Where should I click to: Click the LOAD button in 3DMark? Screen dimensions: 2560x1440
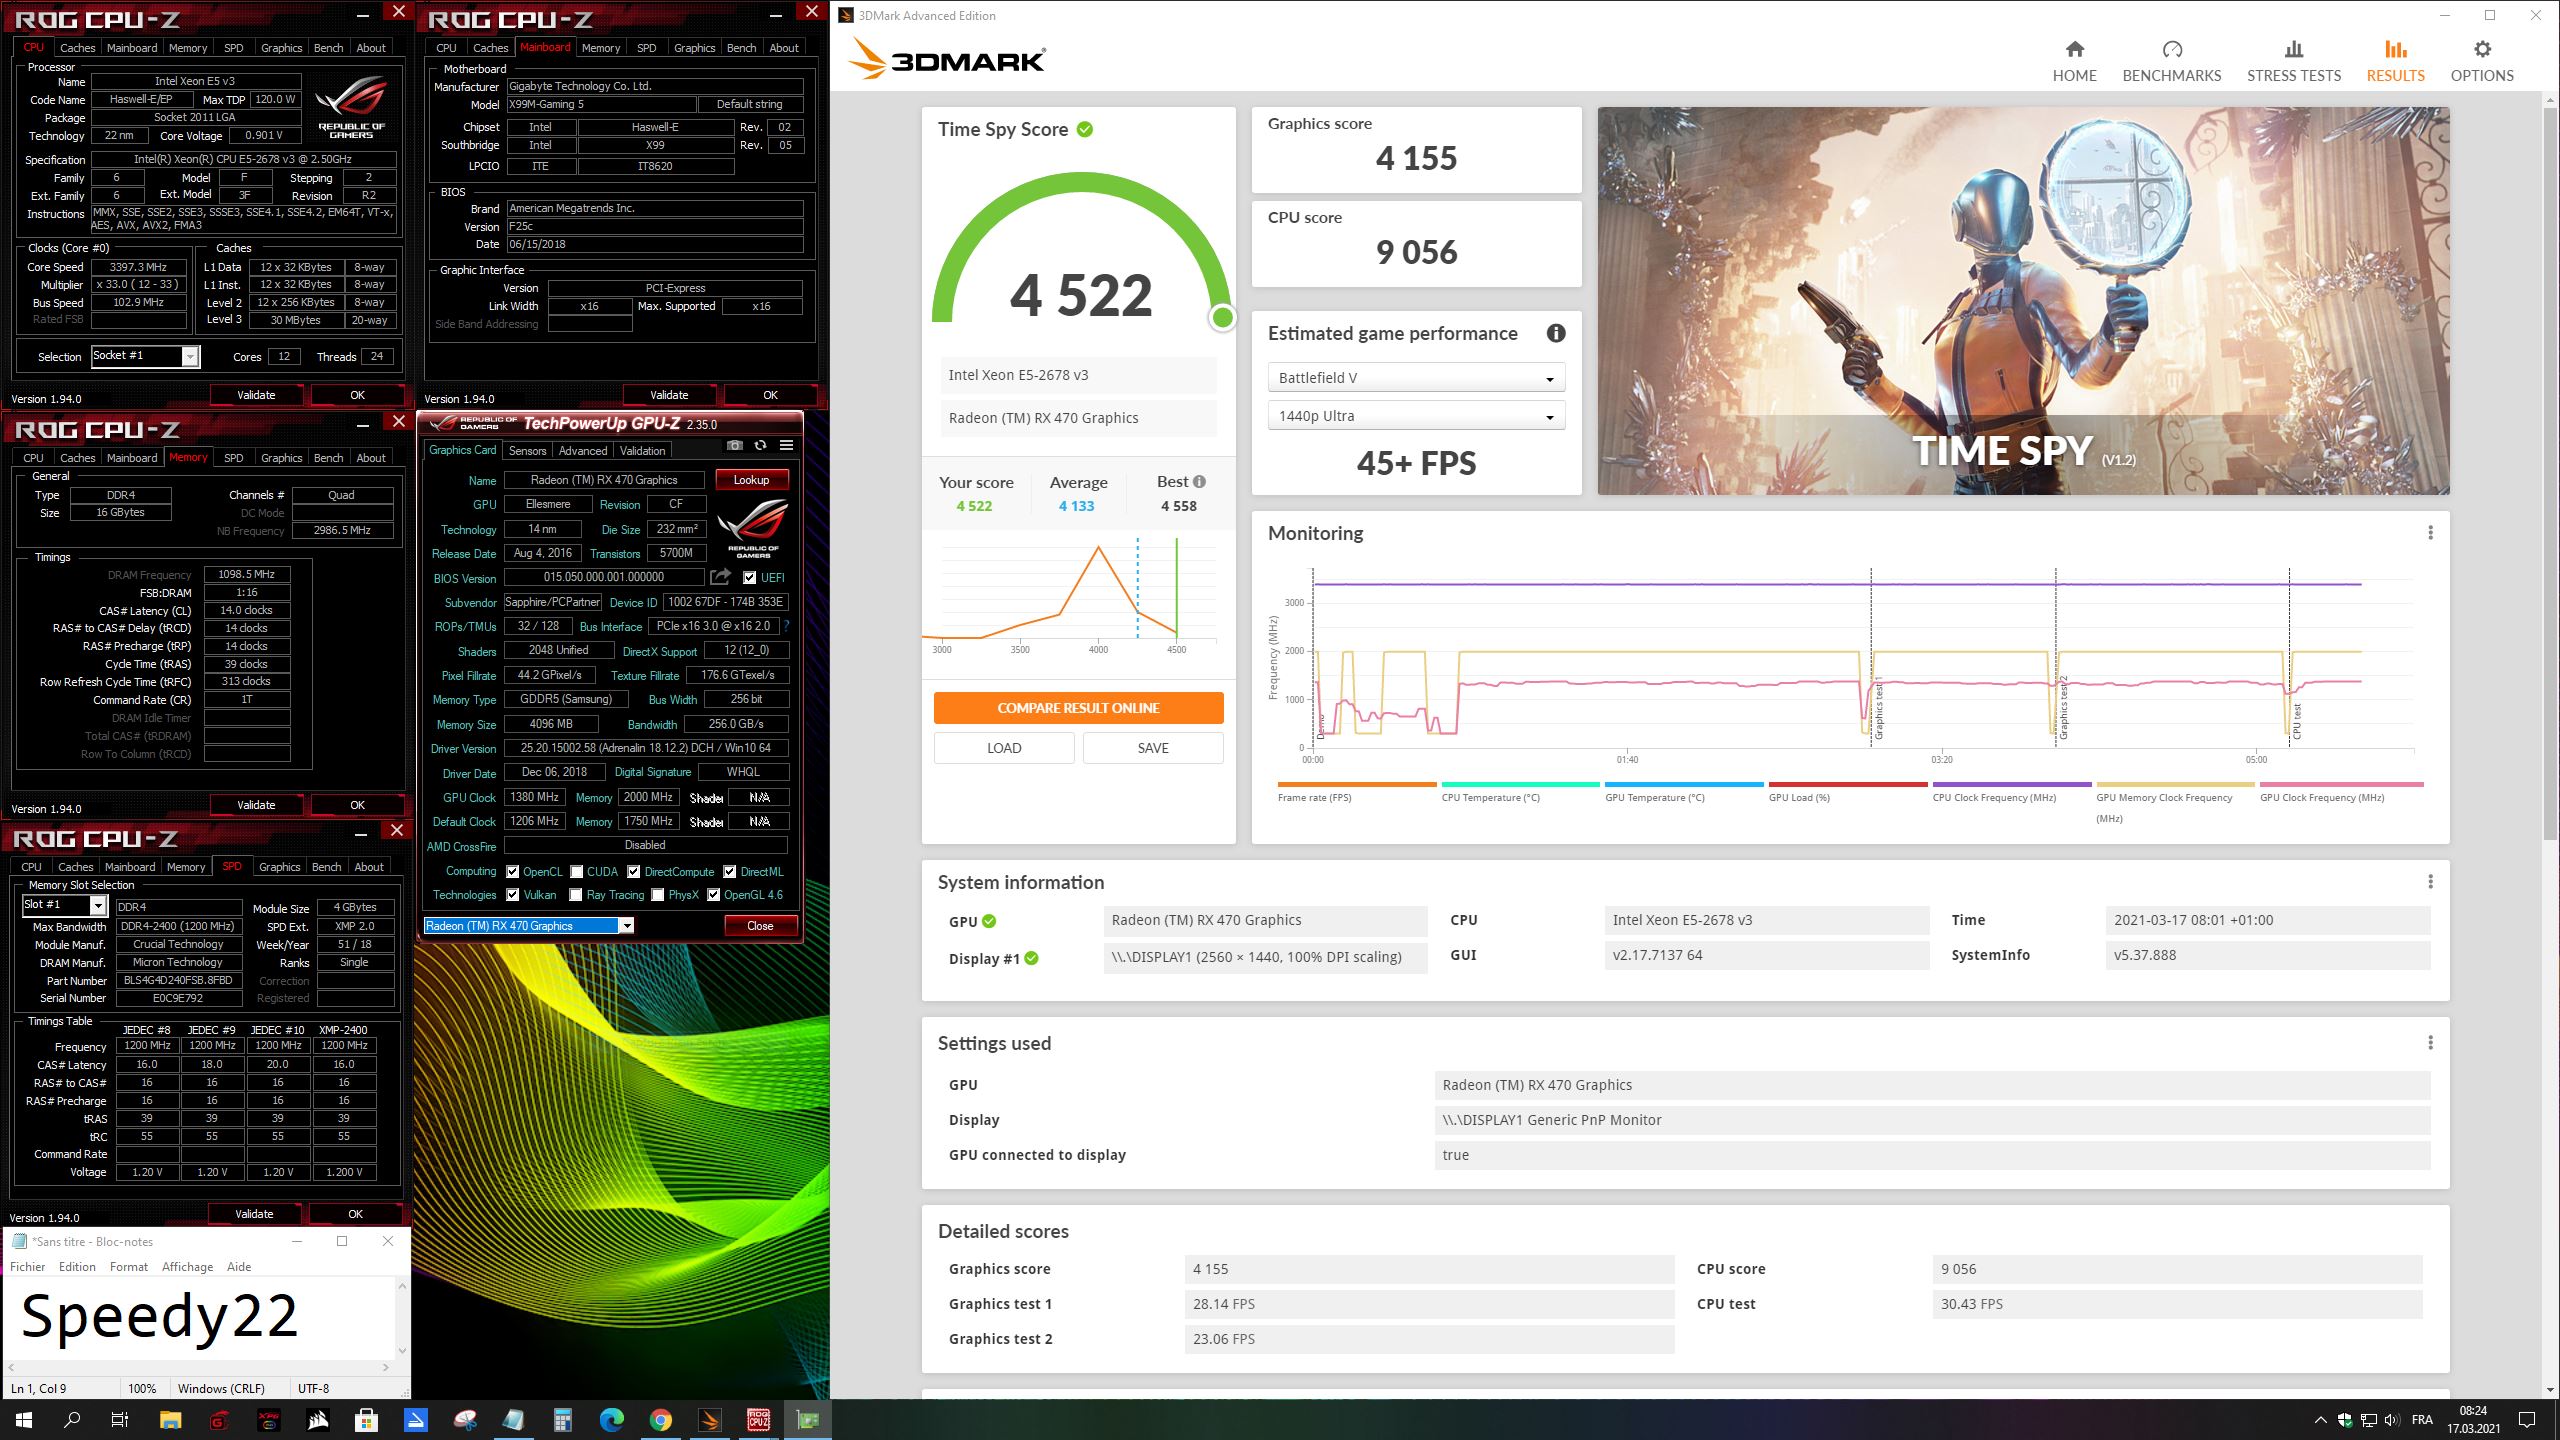pyautogui.click(x=1004, y=748)
